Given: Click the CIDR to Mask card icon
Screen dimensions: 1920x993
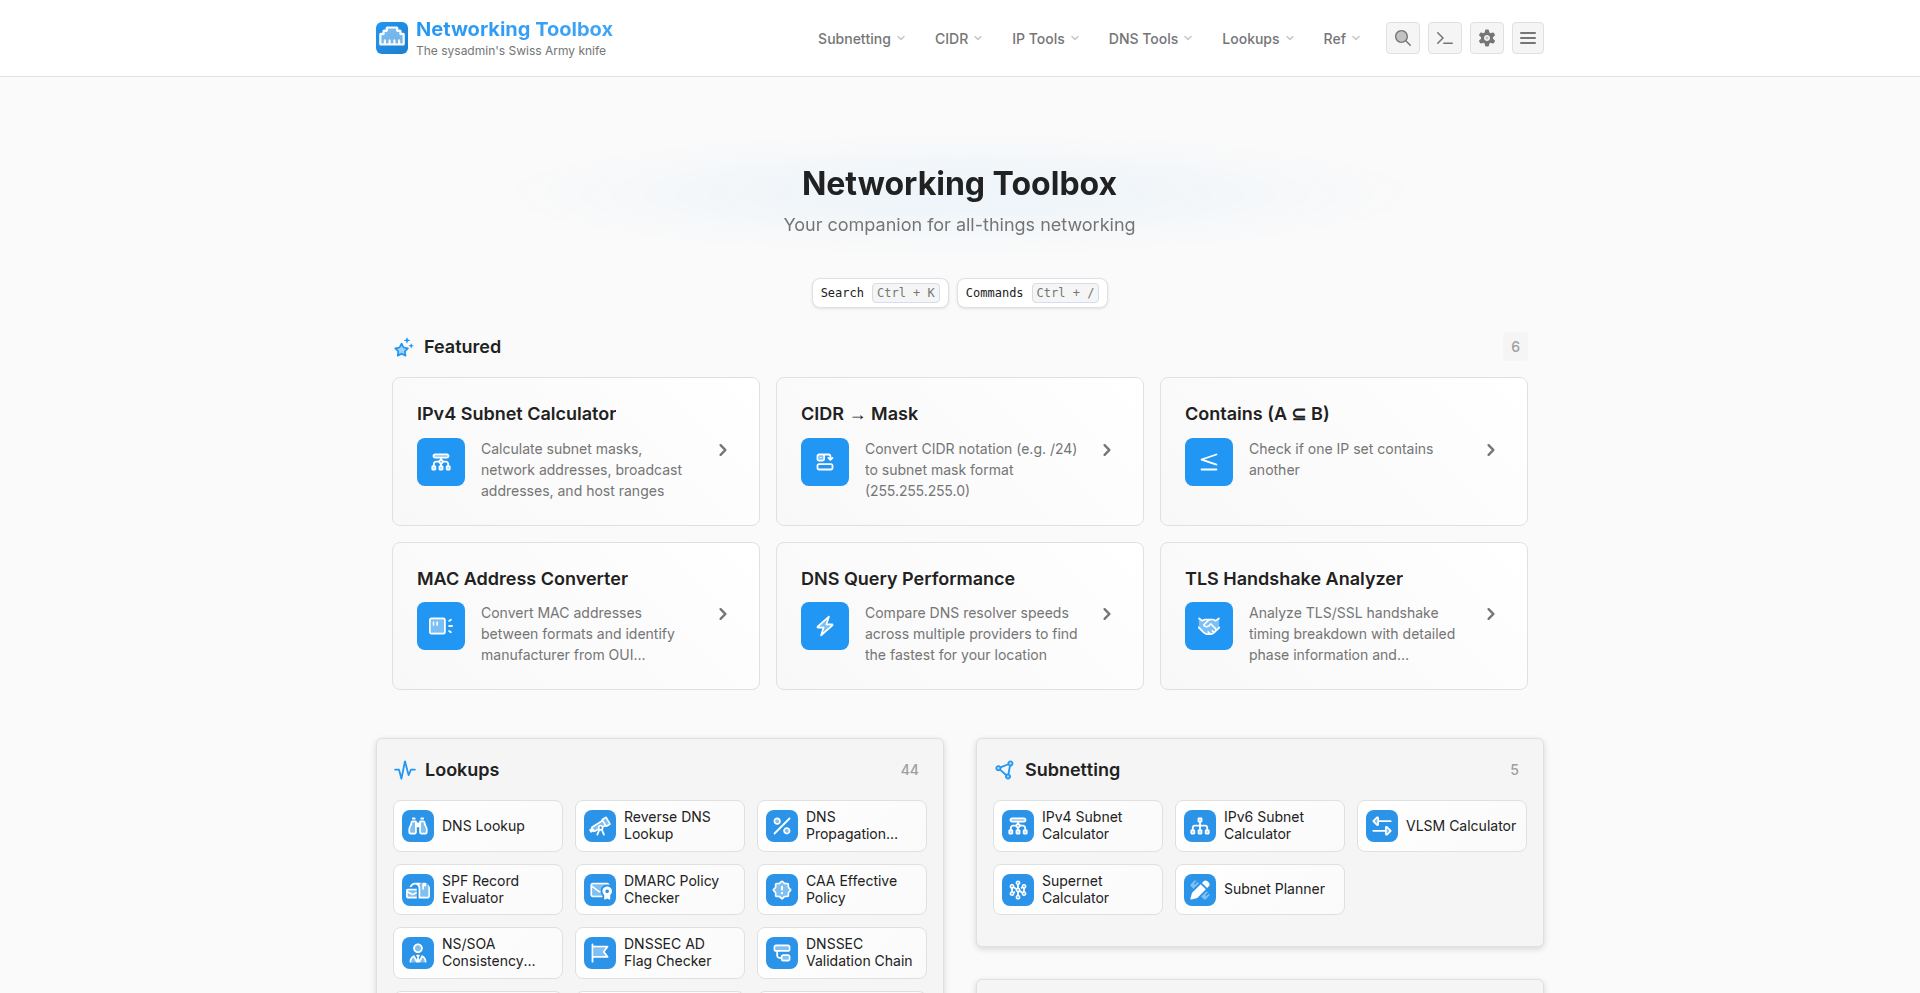Looking at the screenshot, I should pyautogui.click(x=825, y=462).
